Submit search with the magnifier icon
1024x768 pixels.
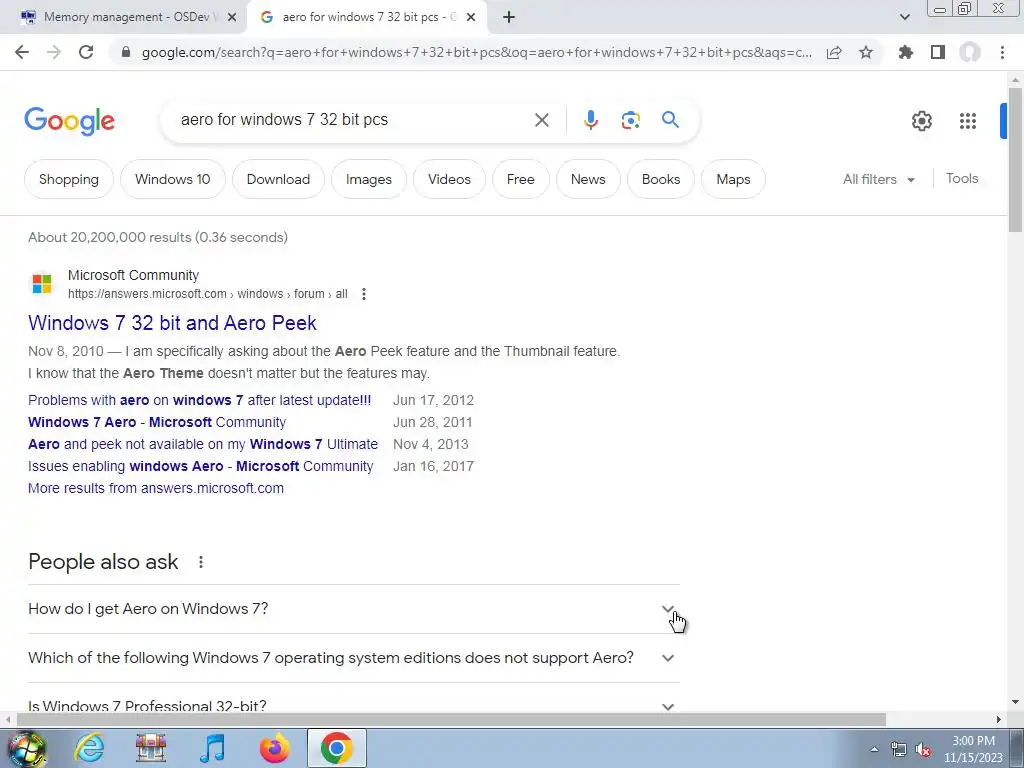670,120
